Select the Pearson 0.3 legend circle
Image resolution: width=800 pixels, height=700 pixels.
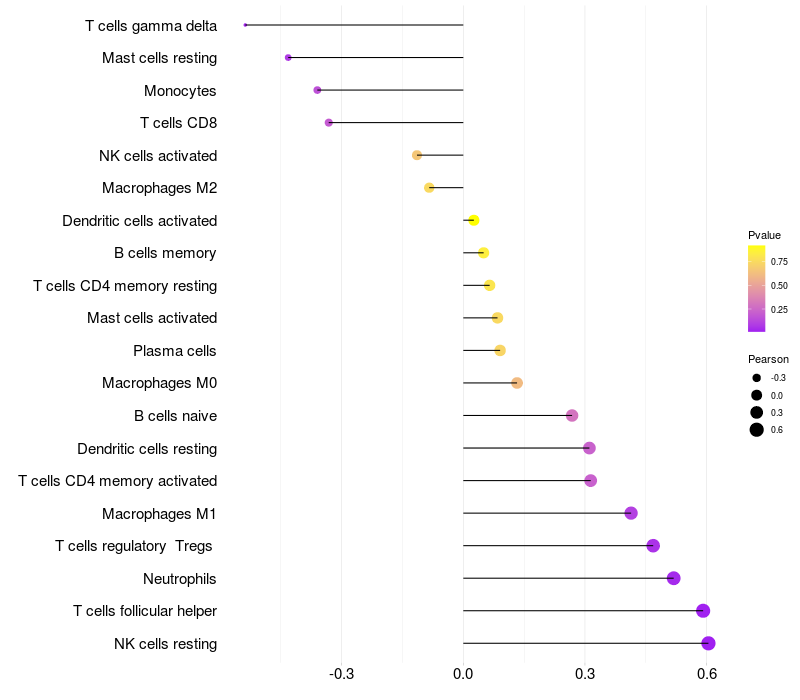[x=757, y=413]
